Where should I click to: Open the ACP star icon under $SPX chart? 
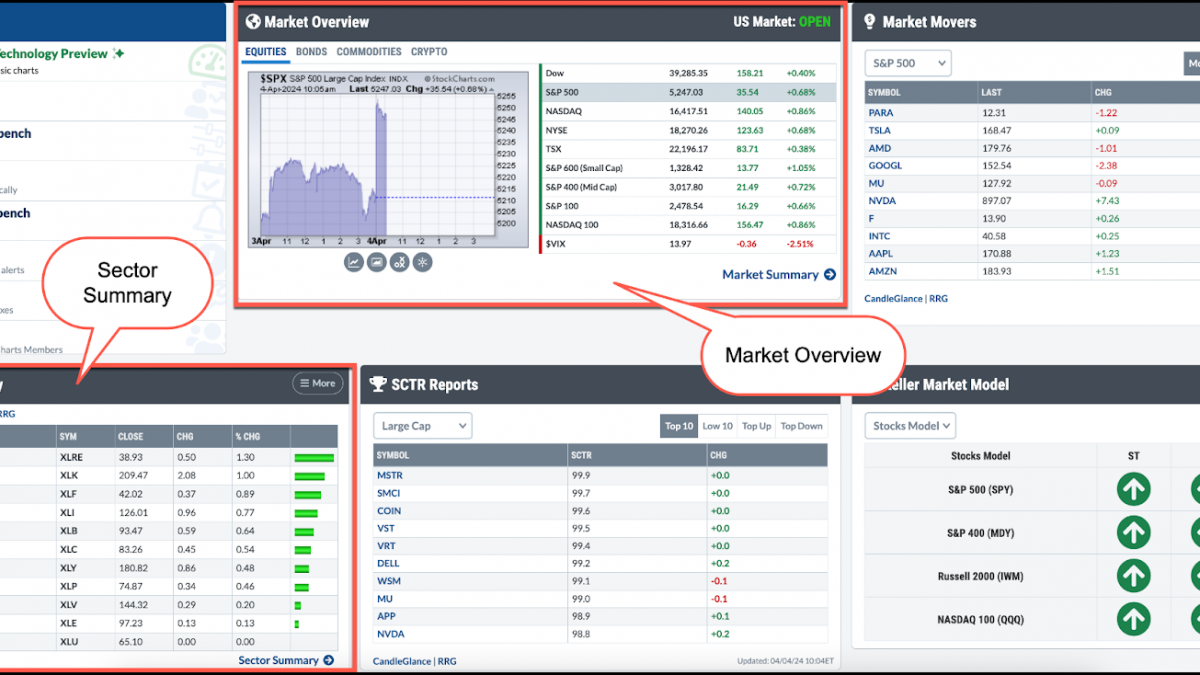[422, 262]
